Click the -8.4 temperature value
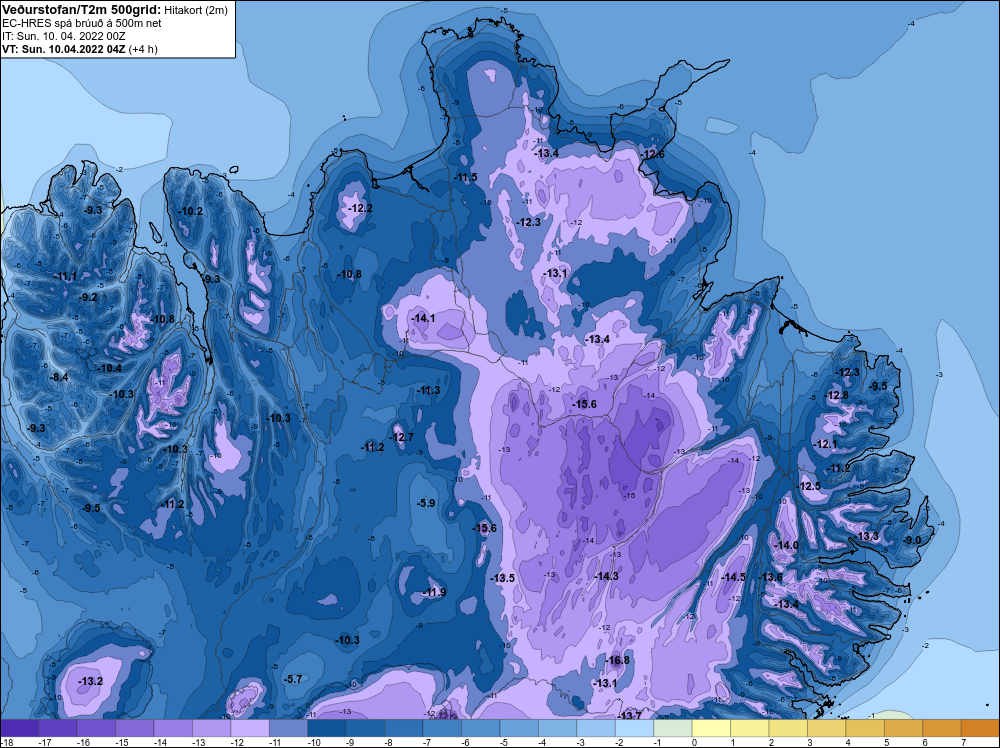This screenshot has height=748, width=1000. [x=59, y=378]
